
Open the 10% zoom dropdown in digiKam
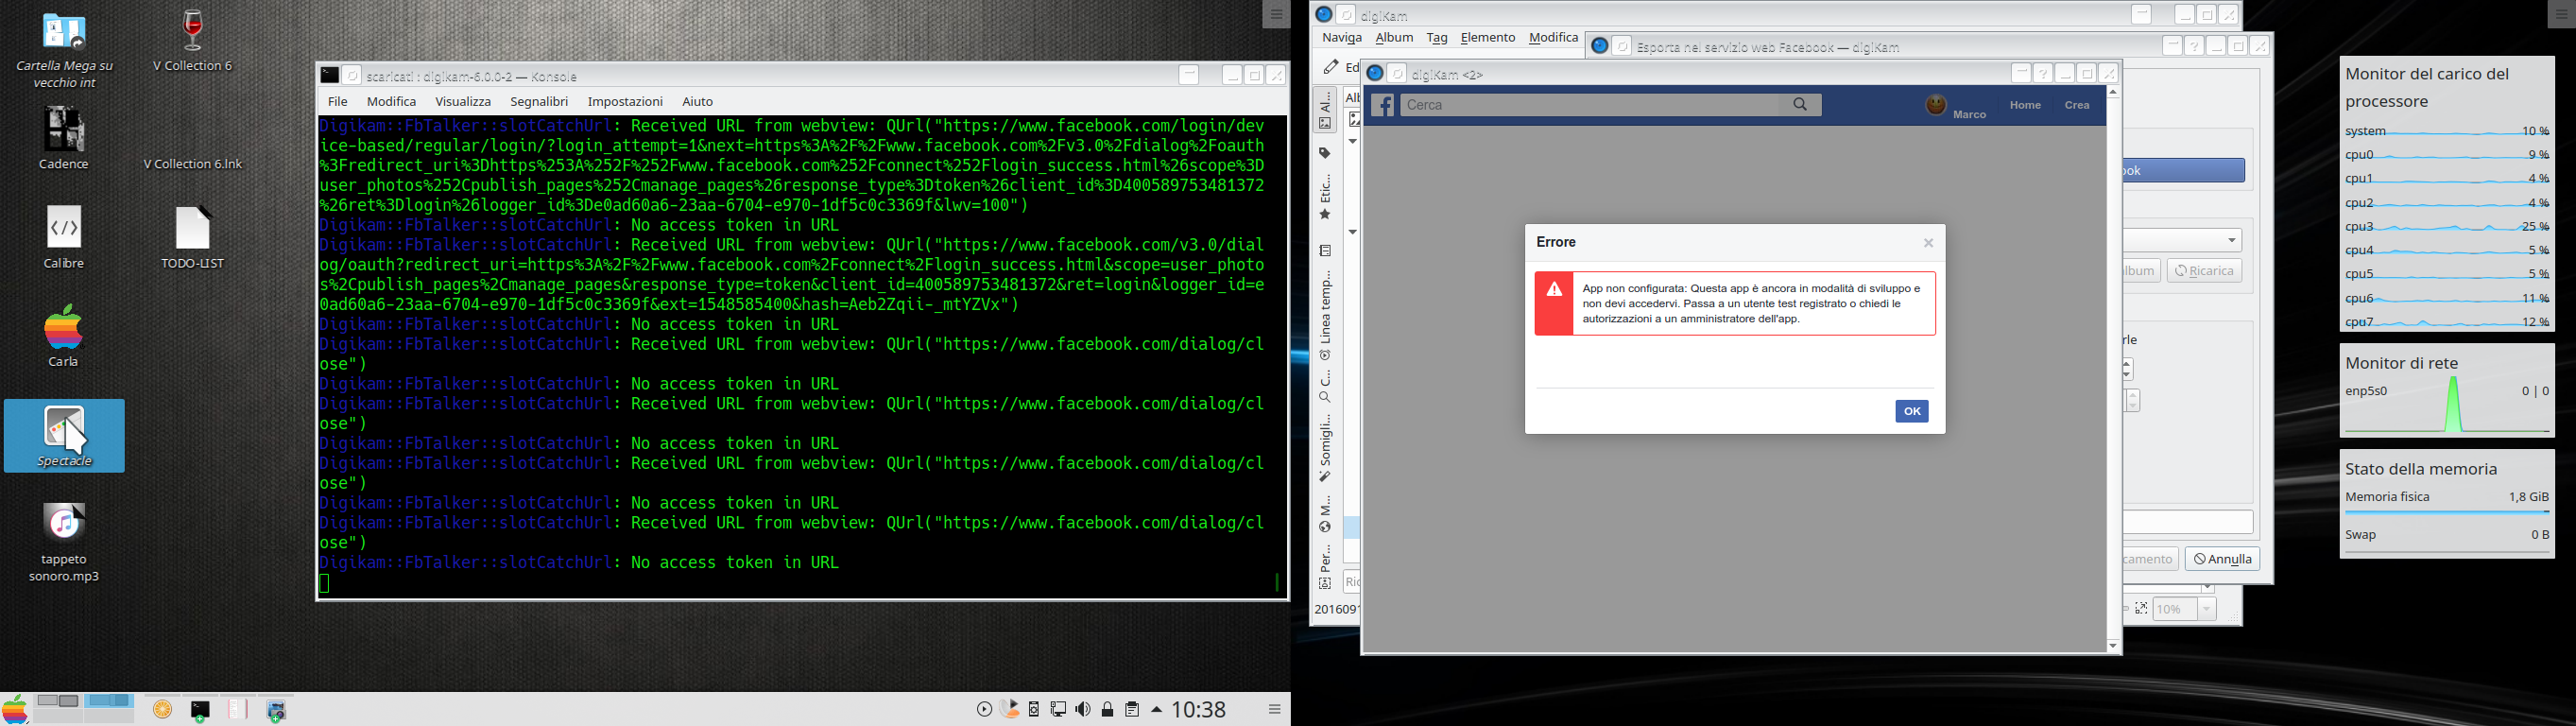[x=2206, y=609]
